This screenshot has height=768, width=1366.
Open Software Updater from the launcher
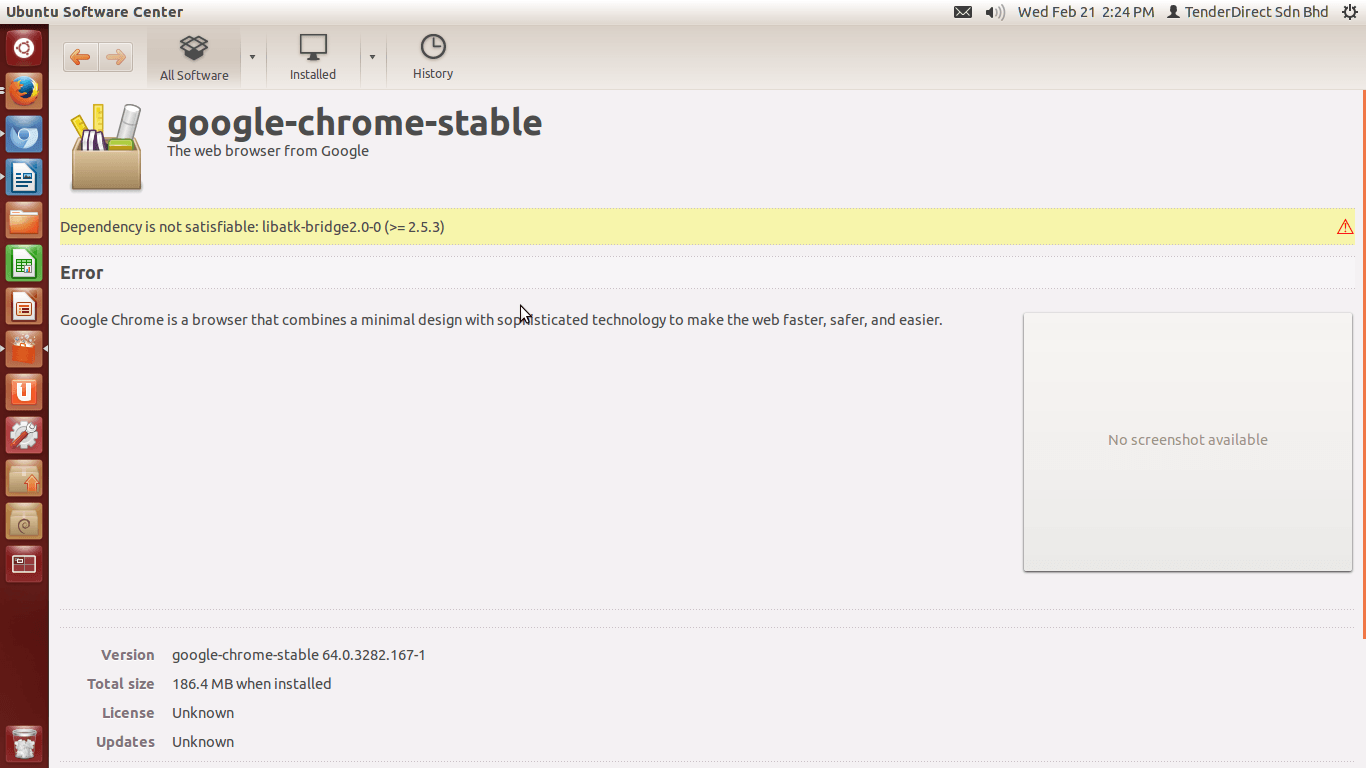coord(24,478)
